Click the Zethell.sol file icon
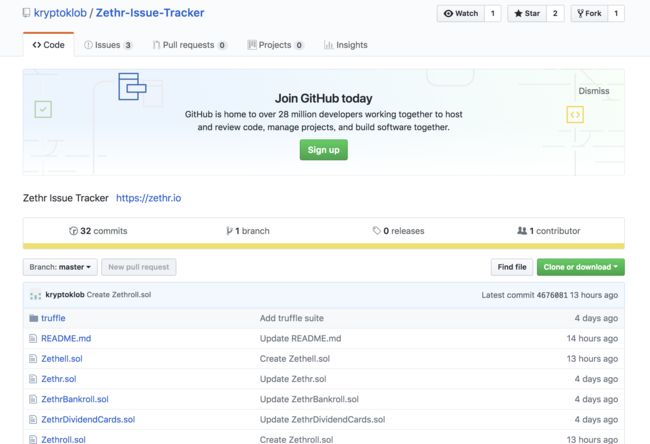 [33, 359]
